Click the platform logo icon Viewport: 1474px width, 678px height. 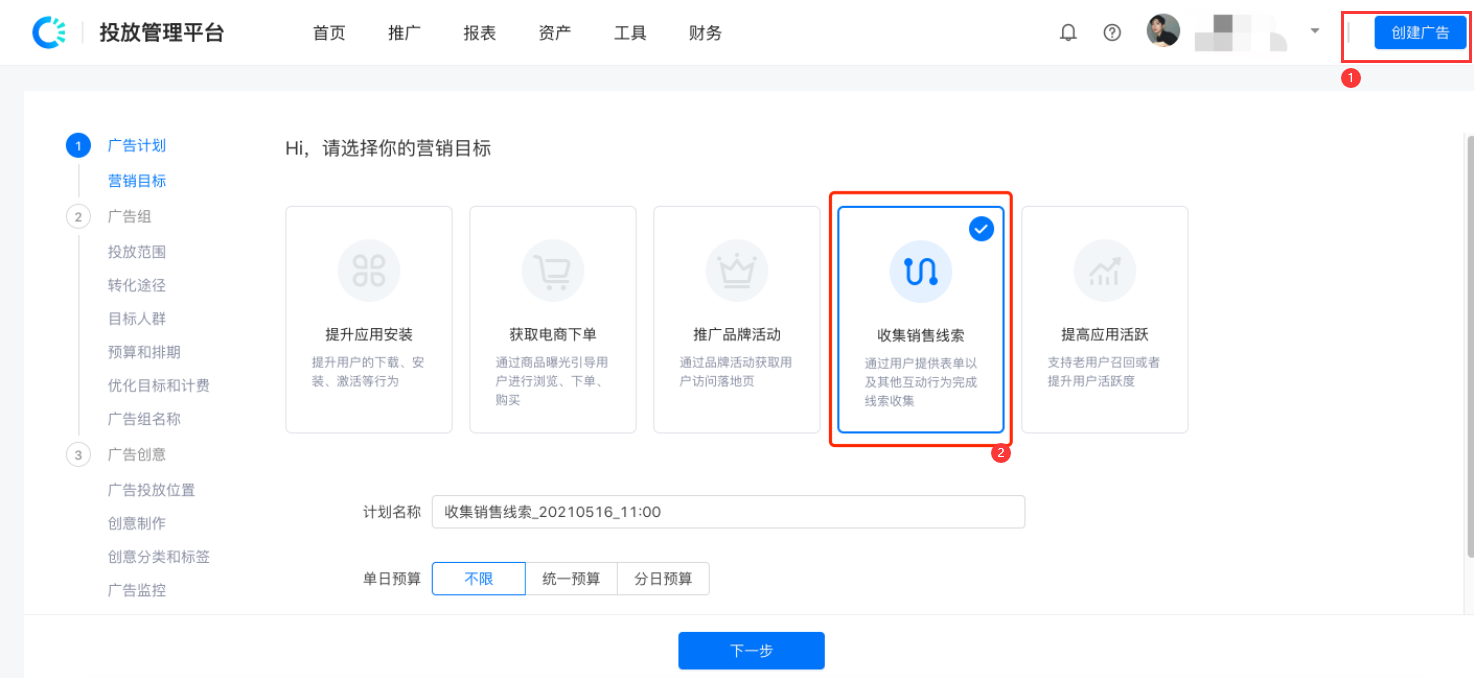48,31
